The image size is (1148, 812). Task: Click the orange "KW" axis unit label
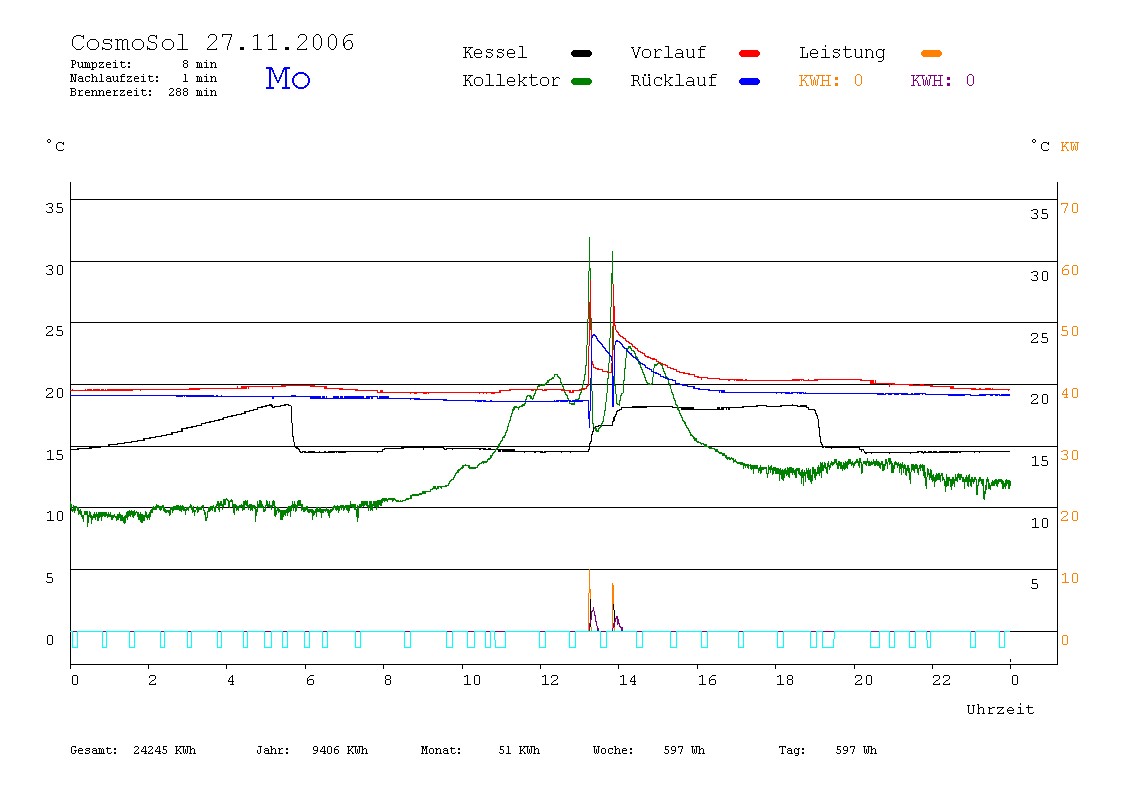point(1070,146)
